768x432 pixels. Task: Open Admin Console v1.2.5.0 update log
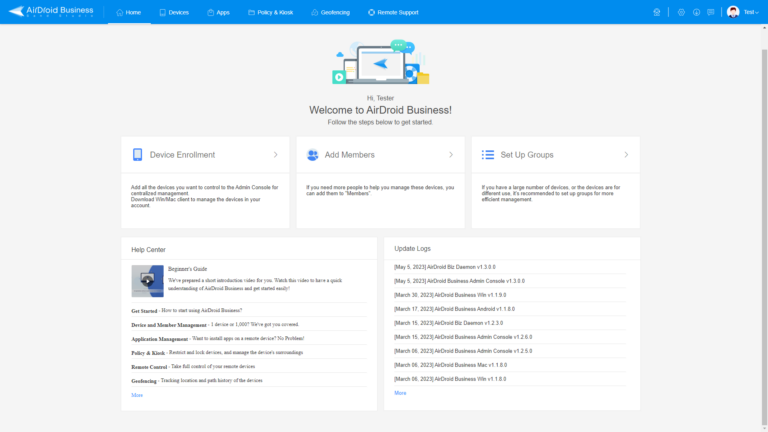pos(463,351)
